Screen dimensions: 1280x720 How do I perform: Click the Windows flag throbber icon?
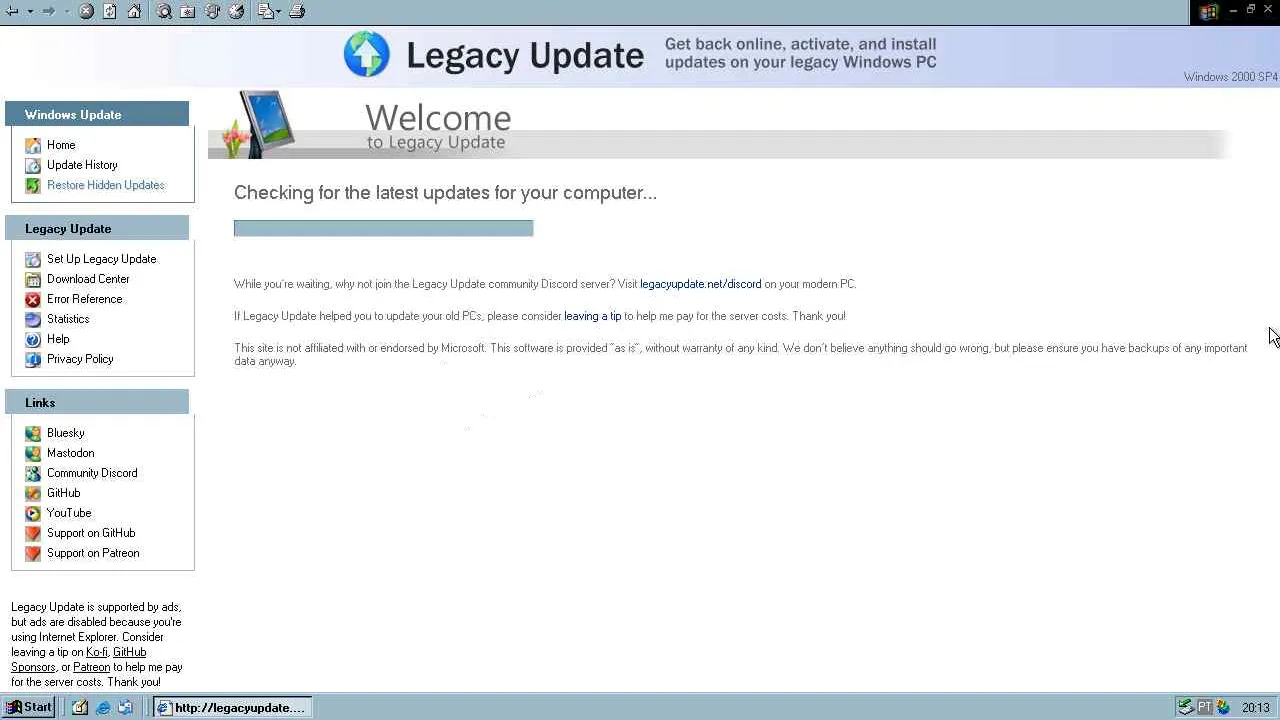(x=1208, y=11)
